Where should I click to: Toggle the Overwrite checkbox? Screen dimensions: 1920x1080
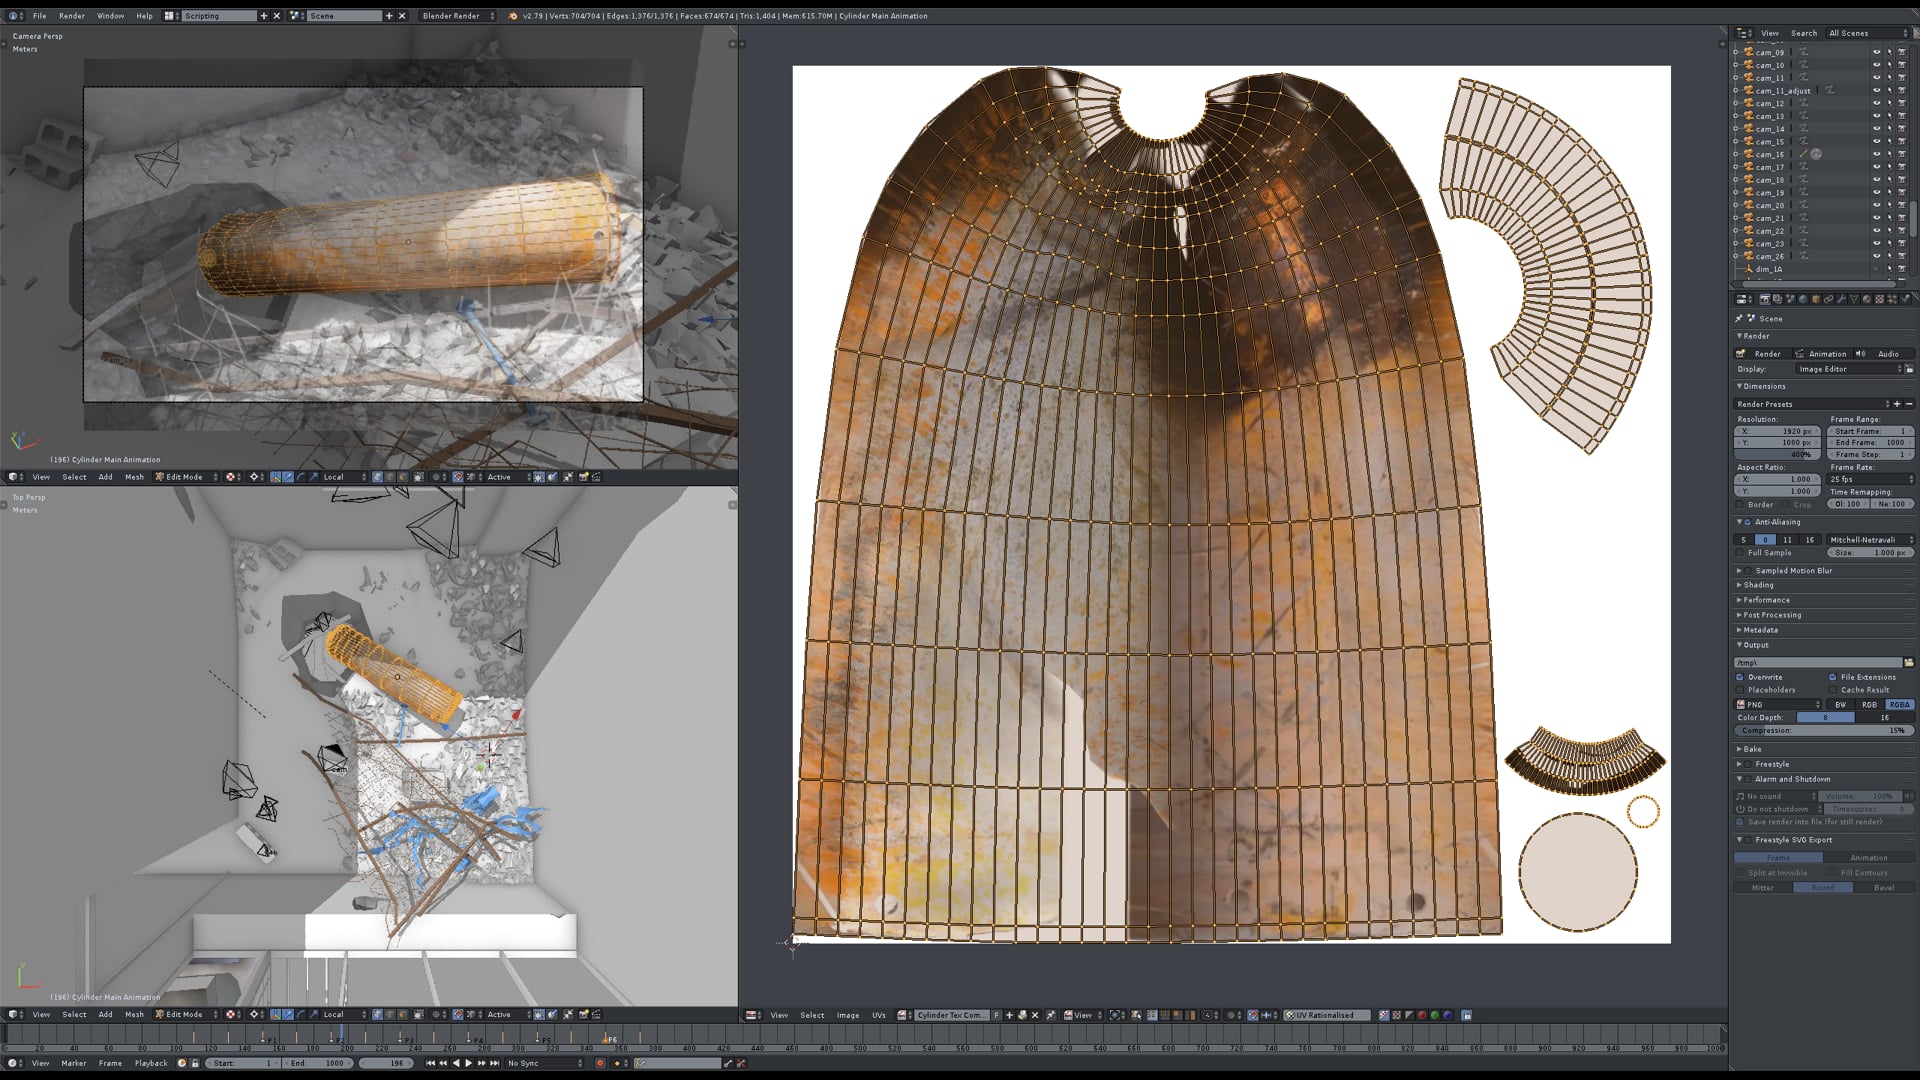coord(1740,677)
